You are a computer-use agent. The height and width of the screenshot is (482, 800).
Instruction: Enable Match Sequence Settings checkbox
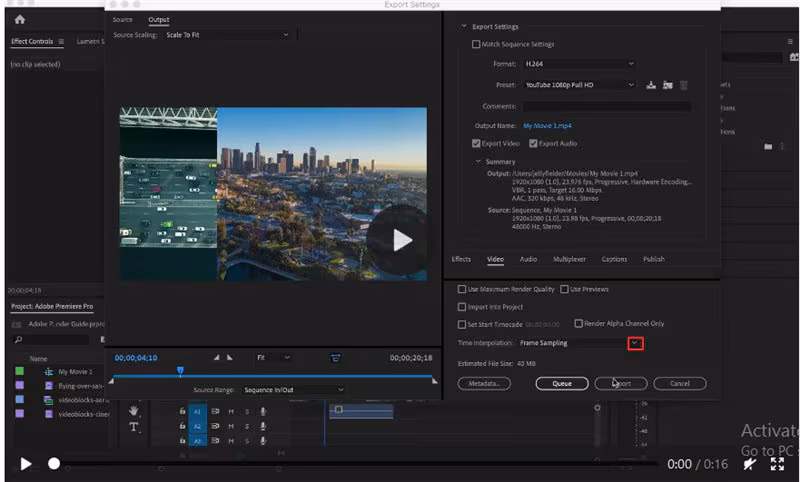coord(476,44)
